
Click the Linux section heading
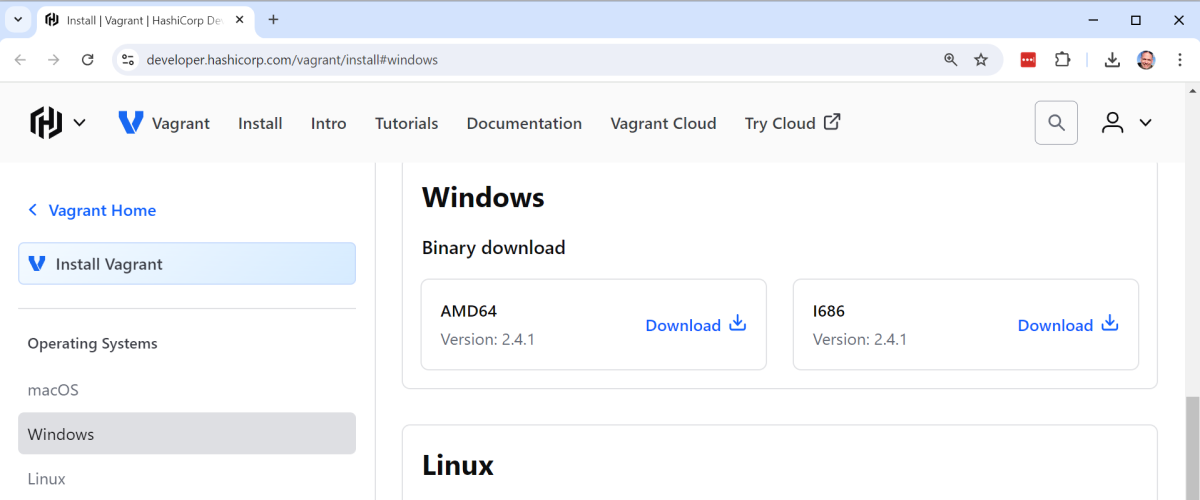tap(458, 465)
